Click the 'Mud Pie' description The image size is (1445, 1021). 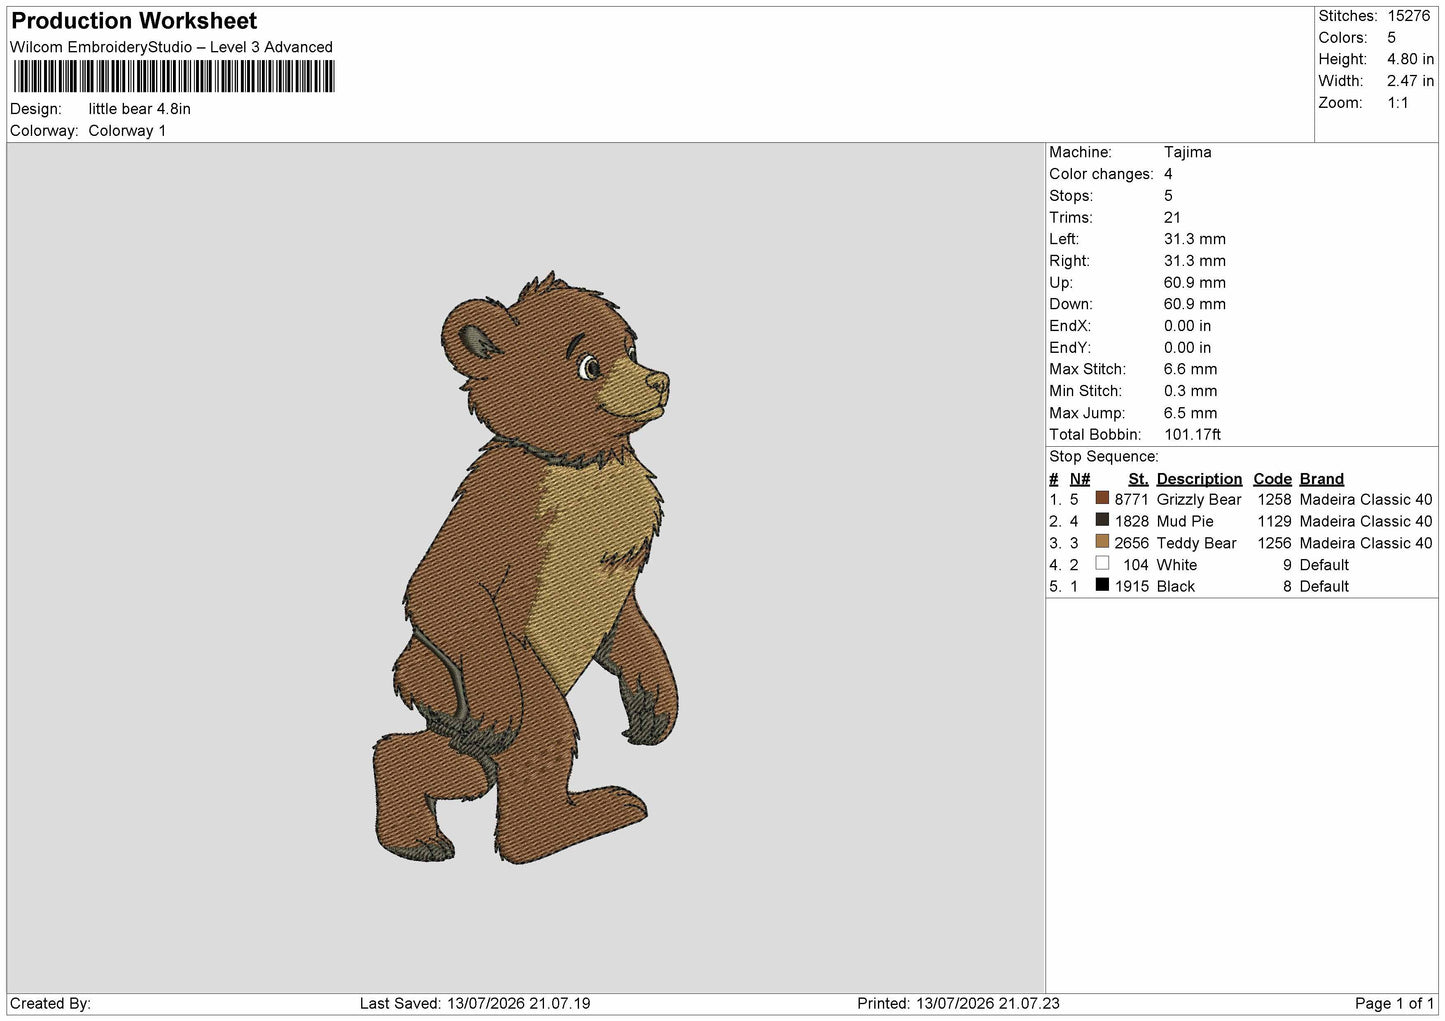1184,521
